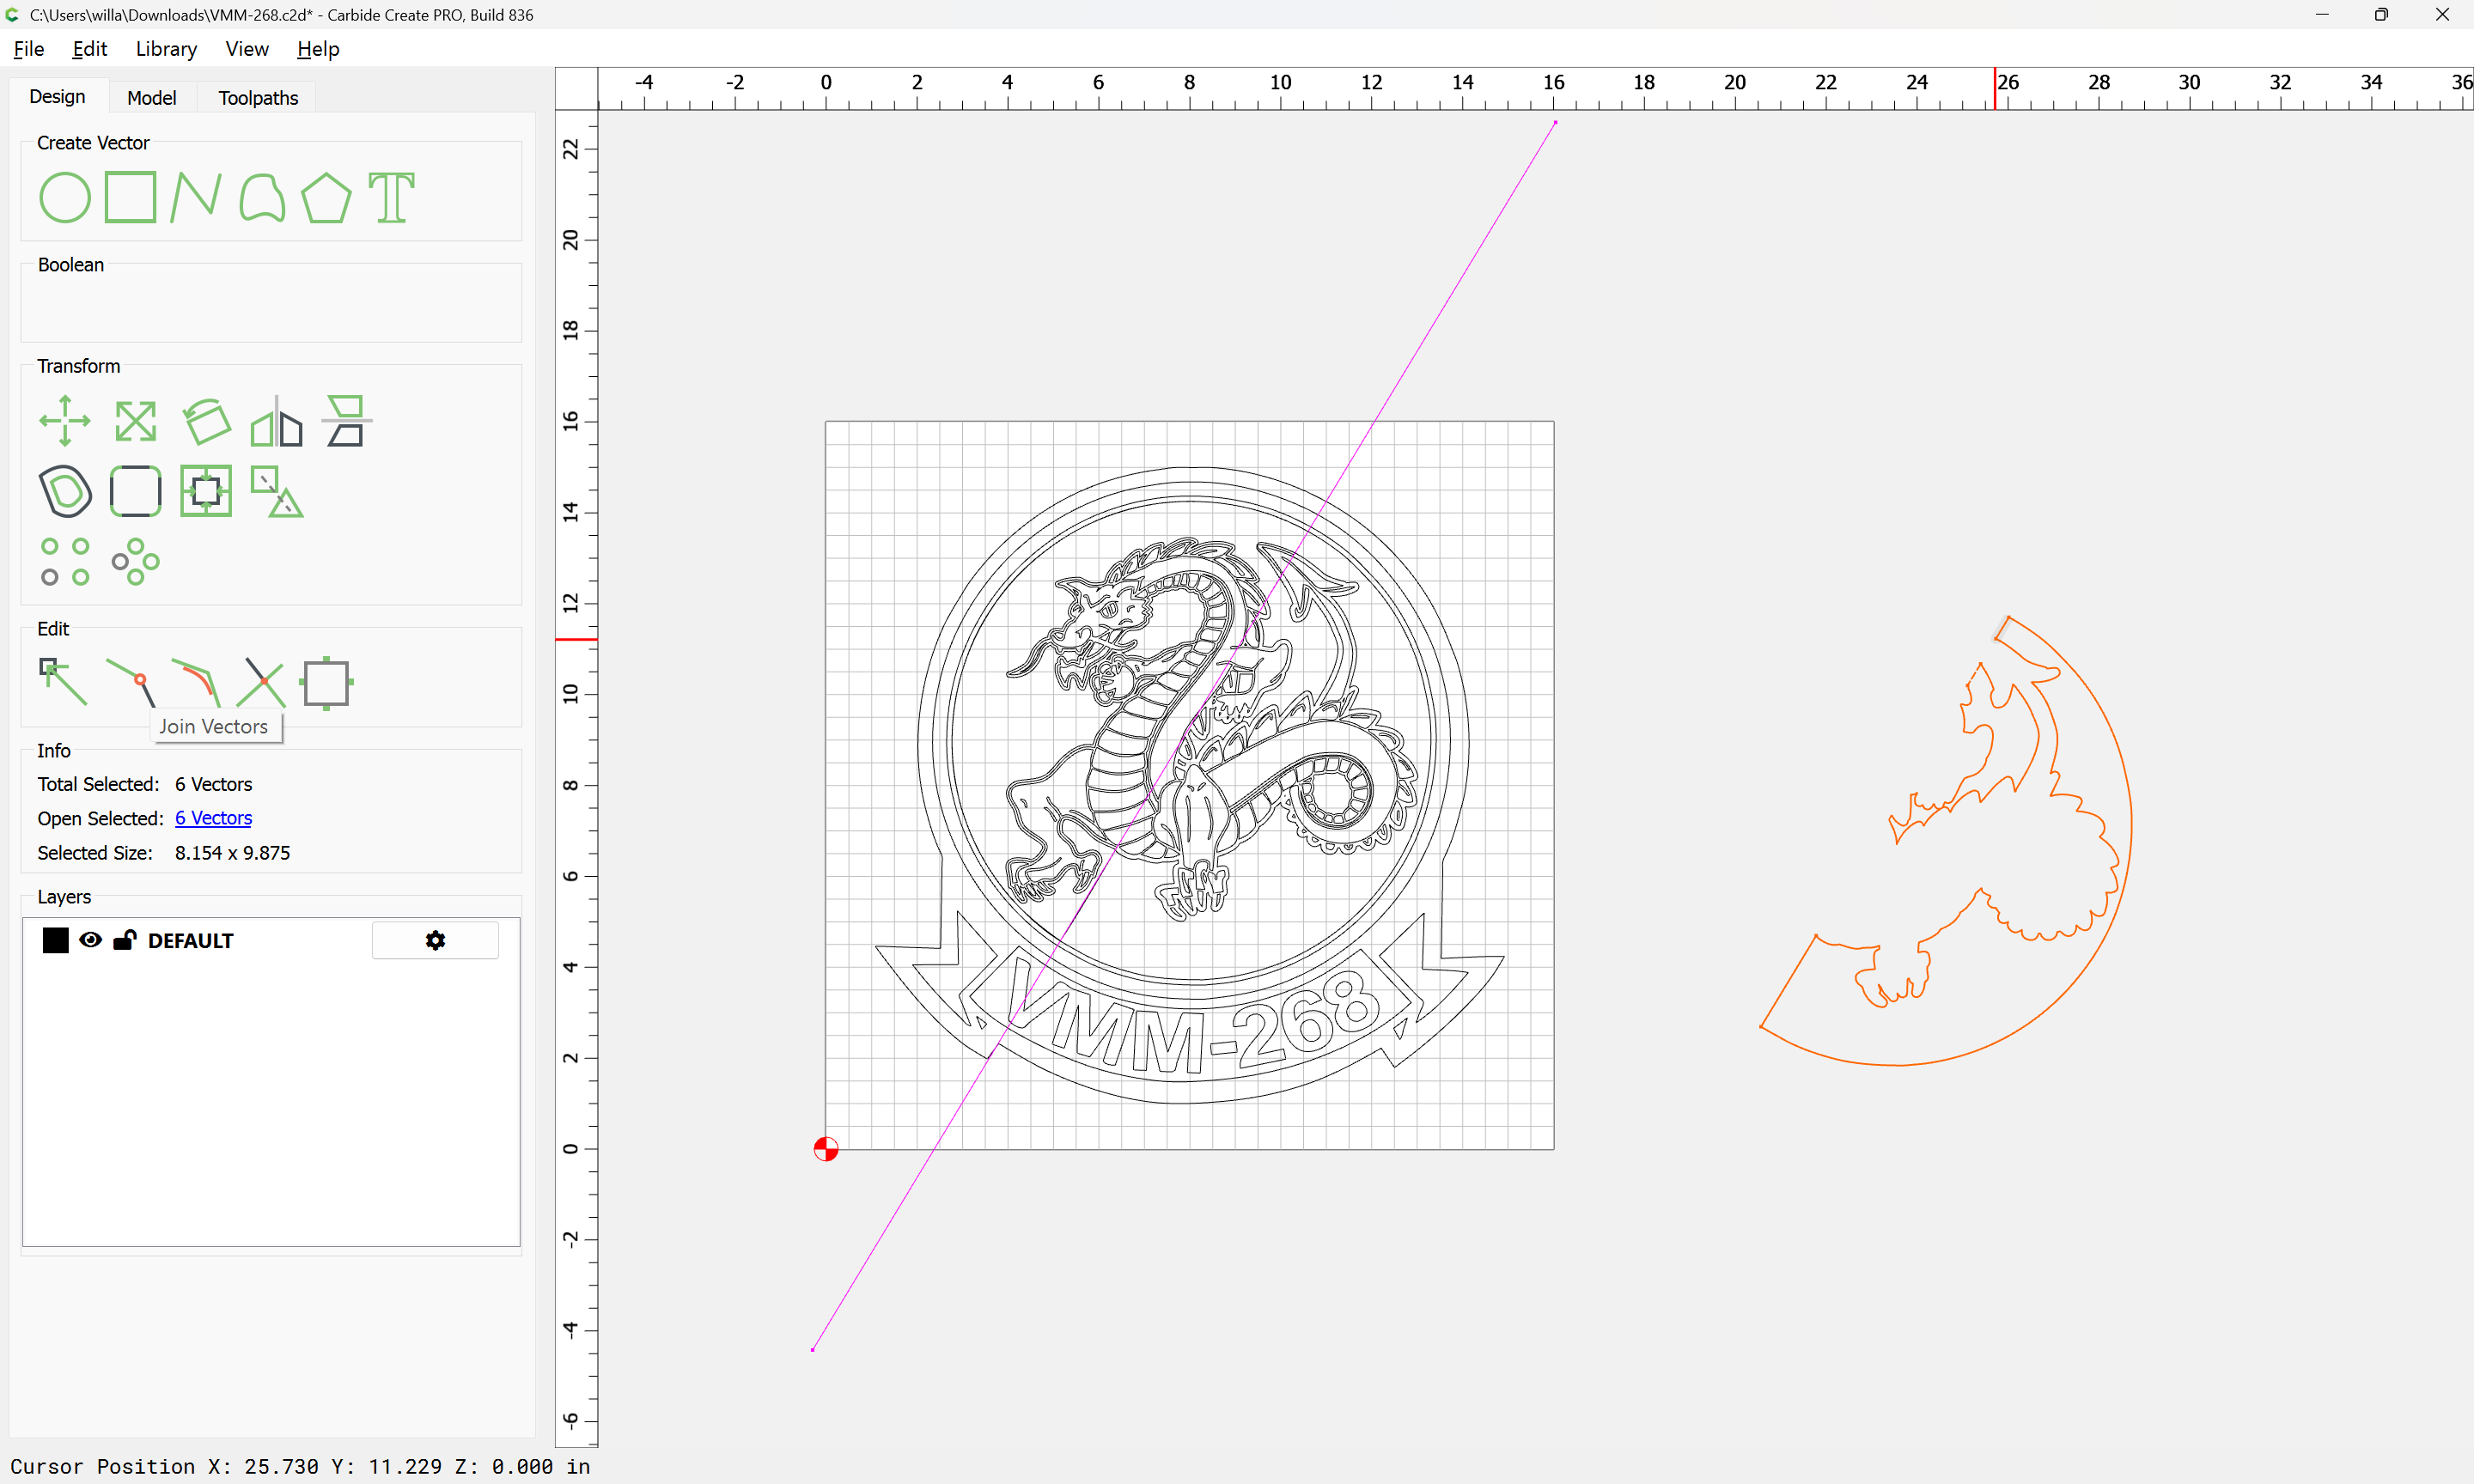
Task: Select the Circle create vector tool
Action: tap(65, 197)
